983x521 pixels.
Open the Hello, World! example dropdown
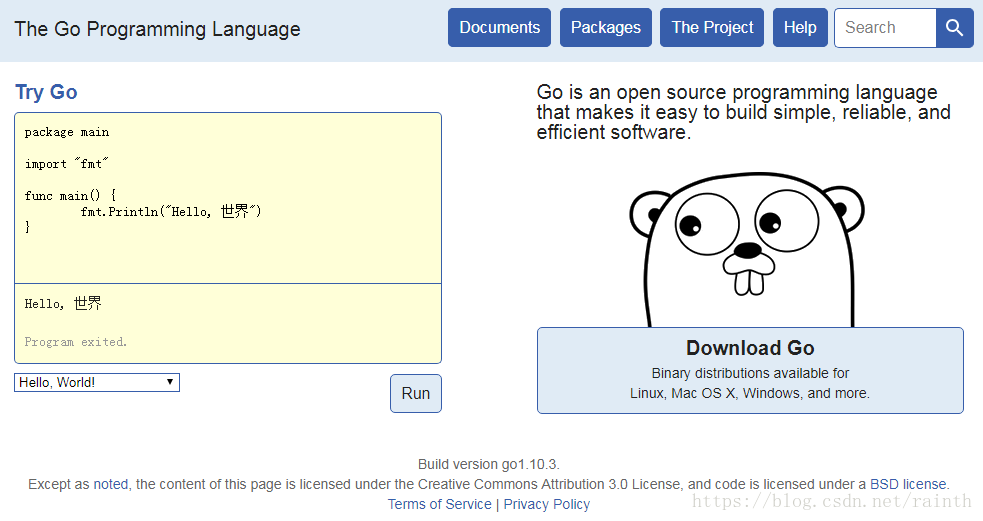click(97, 382)
